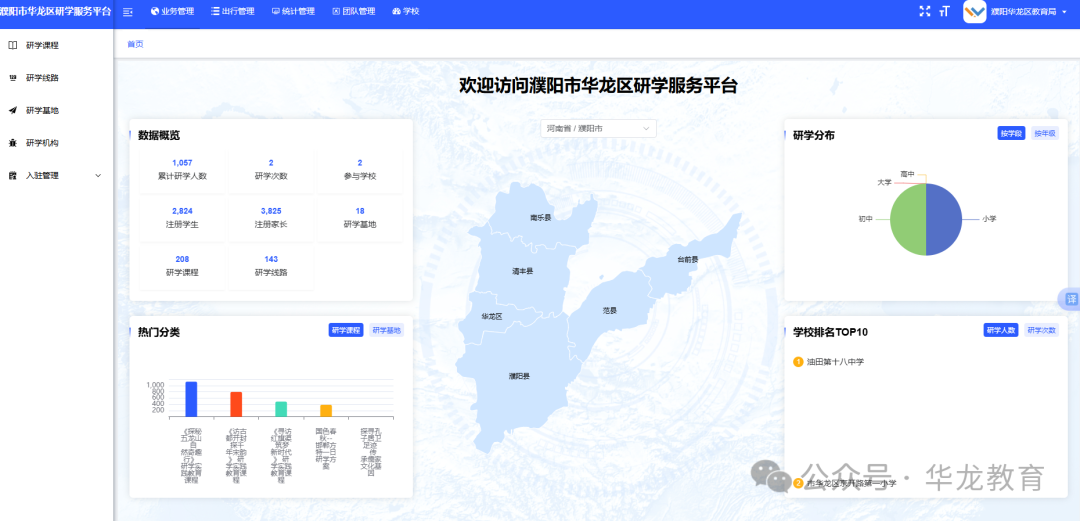Image resolution: width=1080 pixels, height=521 pixels.
Task: Open 业务管理 top menu
Action: (x=172, y=12)
